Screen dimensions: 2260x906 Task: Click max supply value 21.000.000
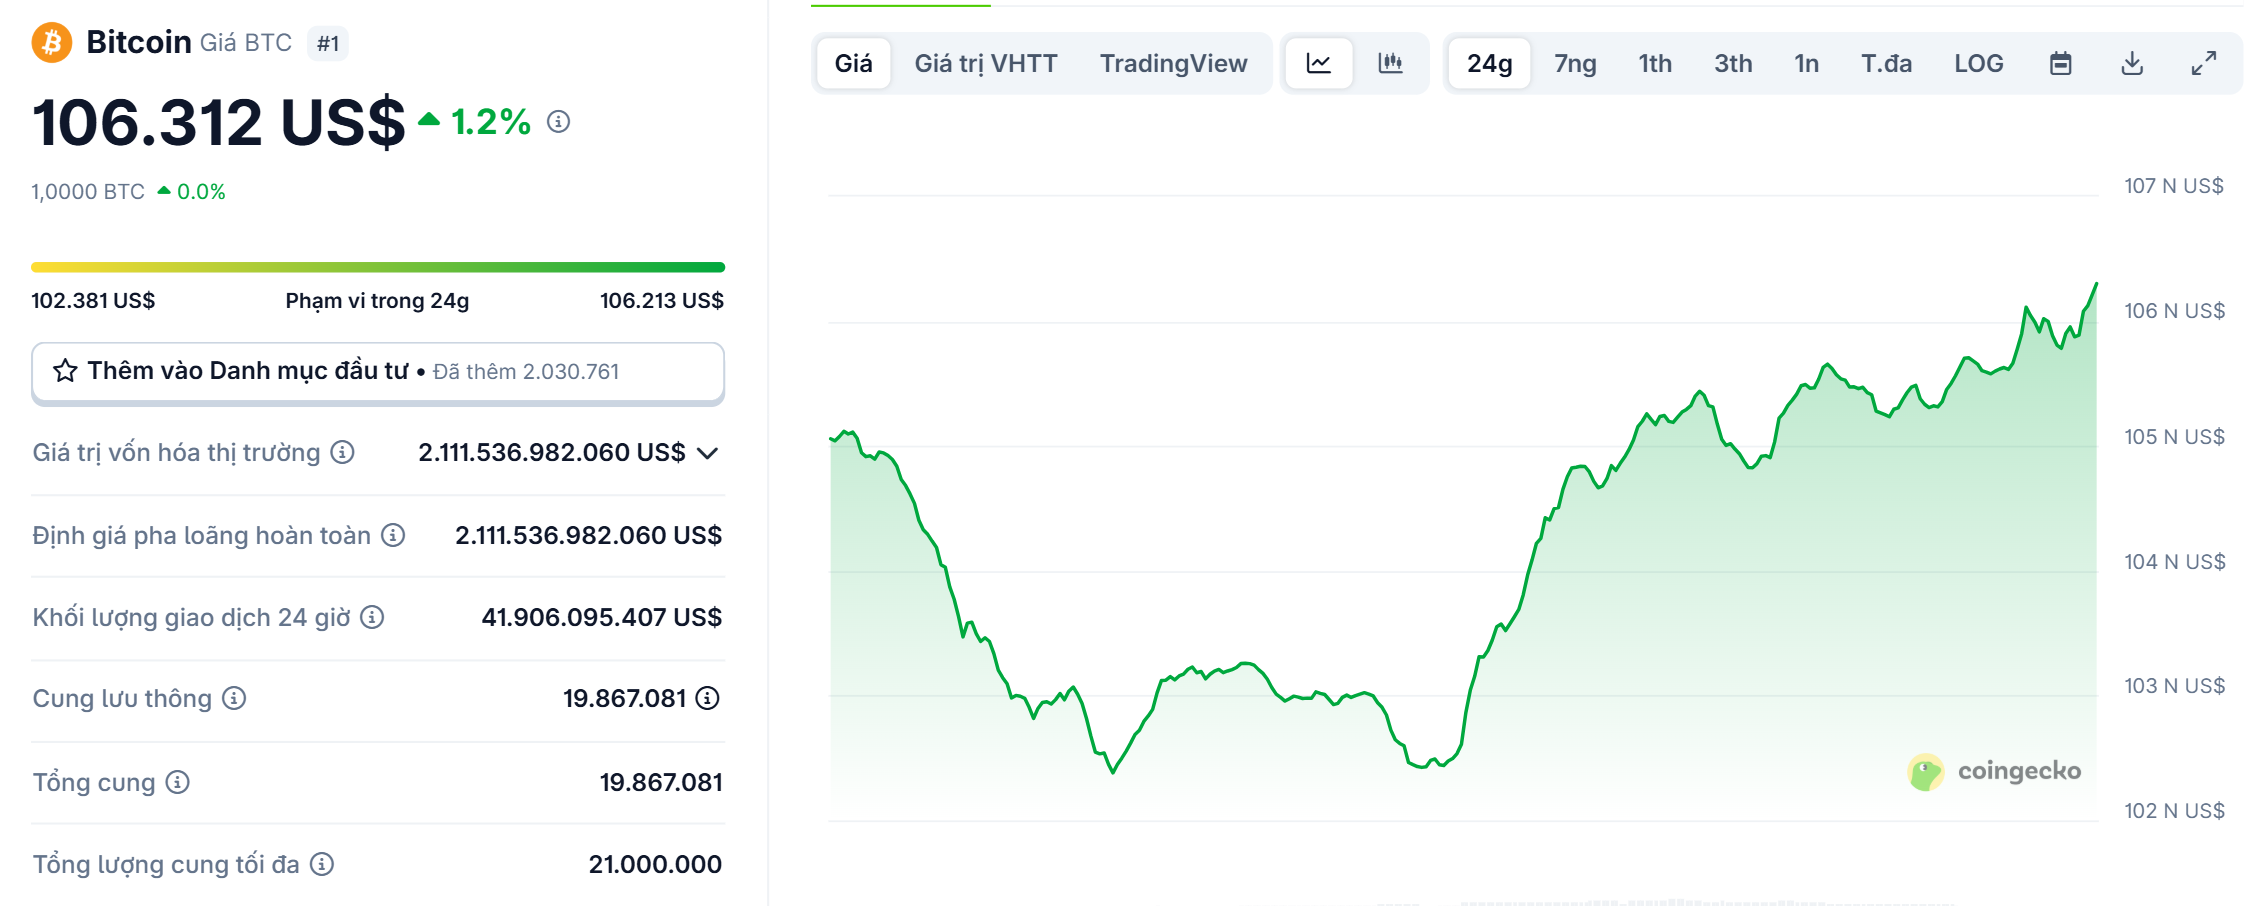(x=655, y=864)
